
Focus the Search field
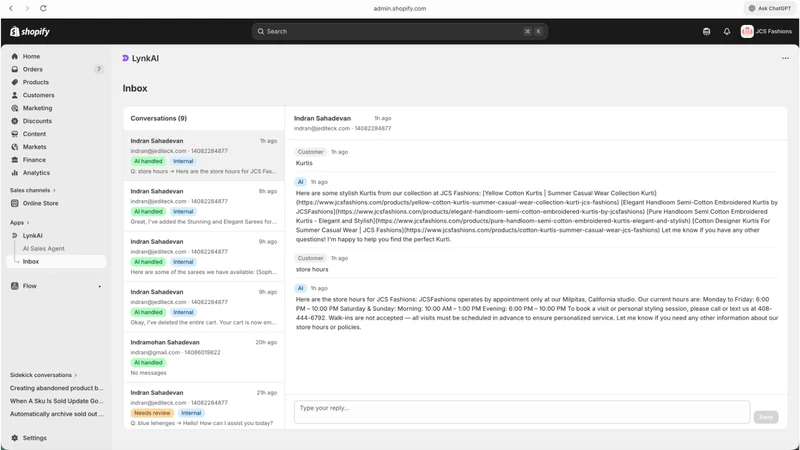(x=399, y=31)
